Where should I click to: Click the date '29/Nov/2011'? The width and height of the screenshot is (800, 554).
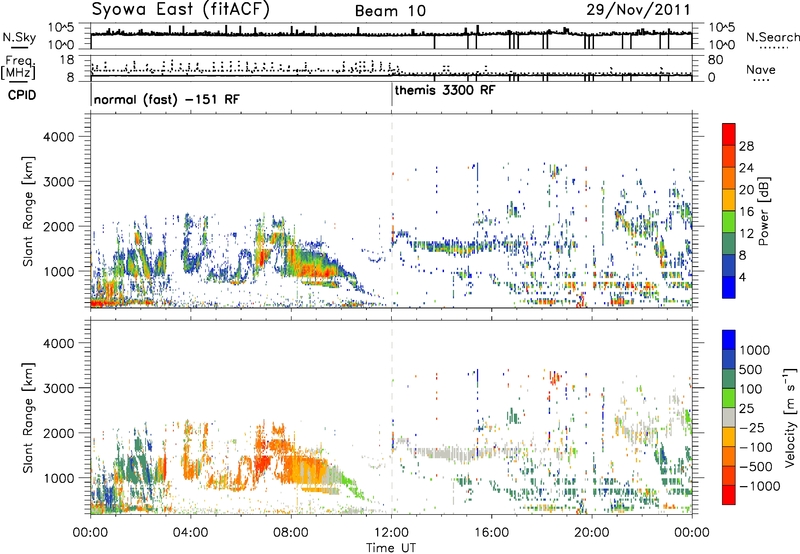tap(638, 9)
